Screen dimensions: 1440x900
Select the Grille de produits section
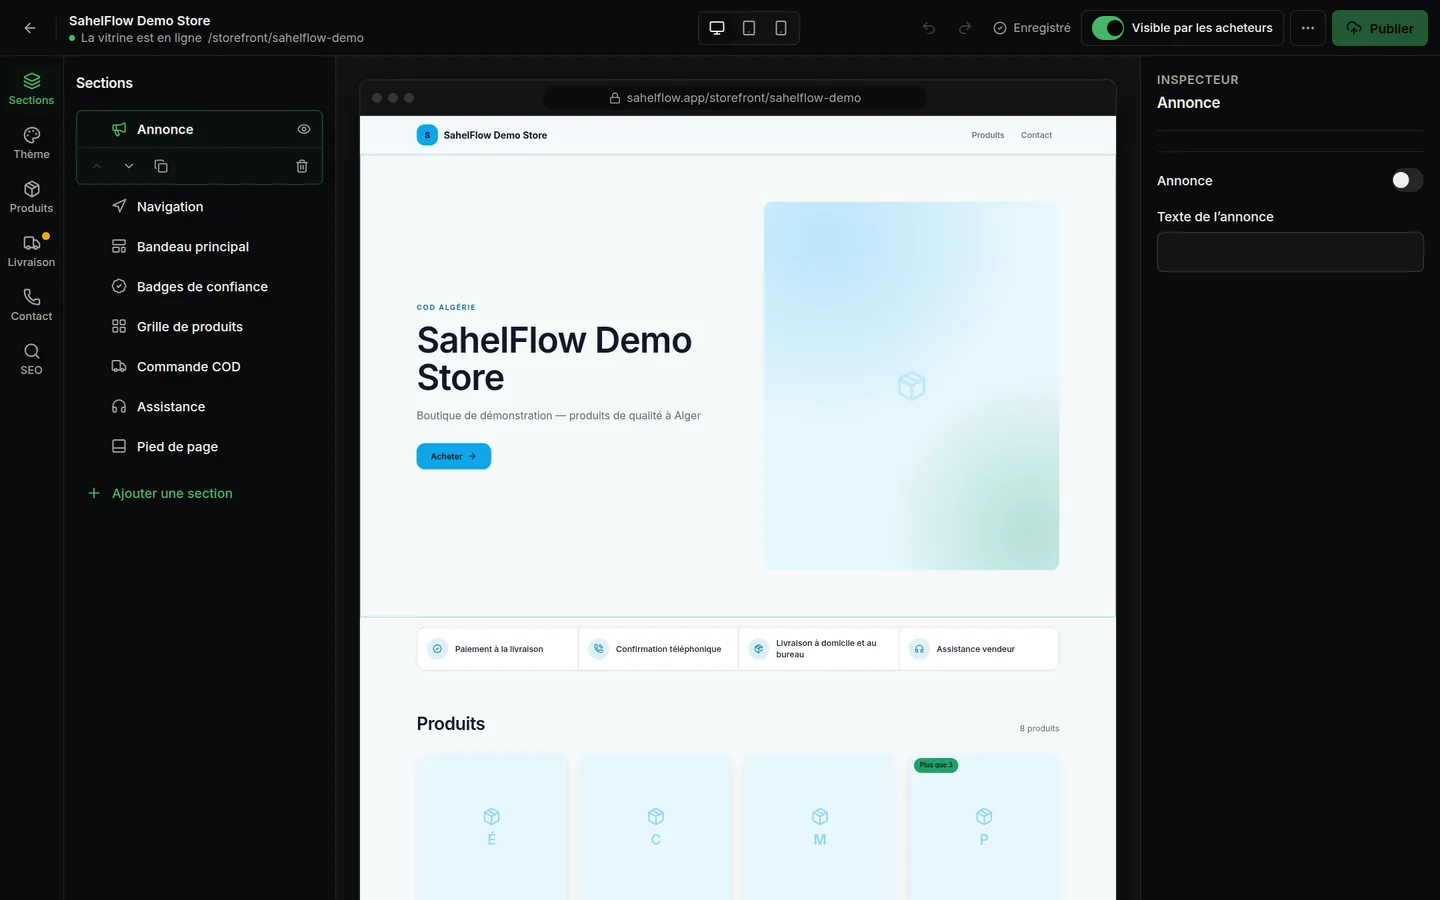point(199,327)
